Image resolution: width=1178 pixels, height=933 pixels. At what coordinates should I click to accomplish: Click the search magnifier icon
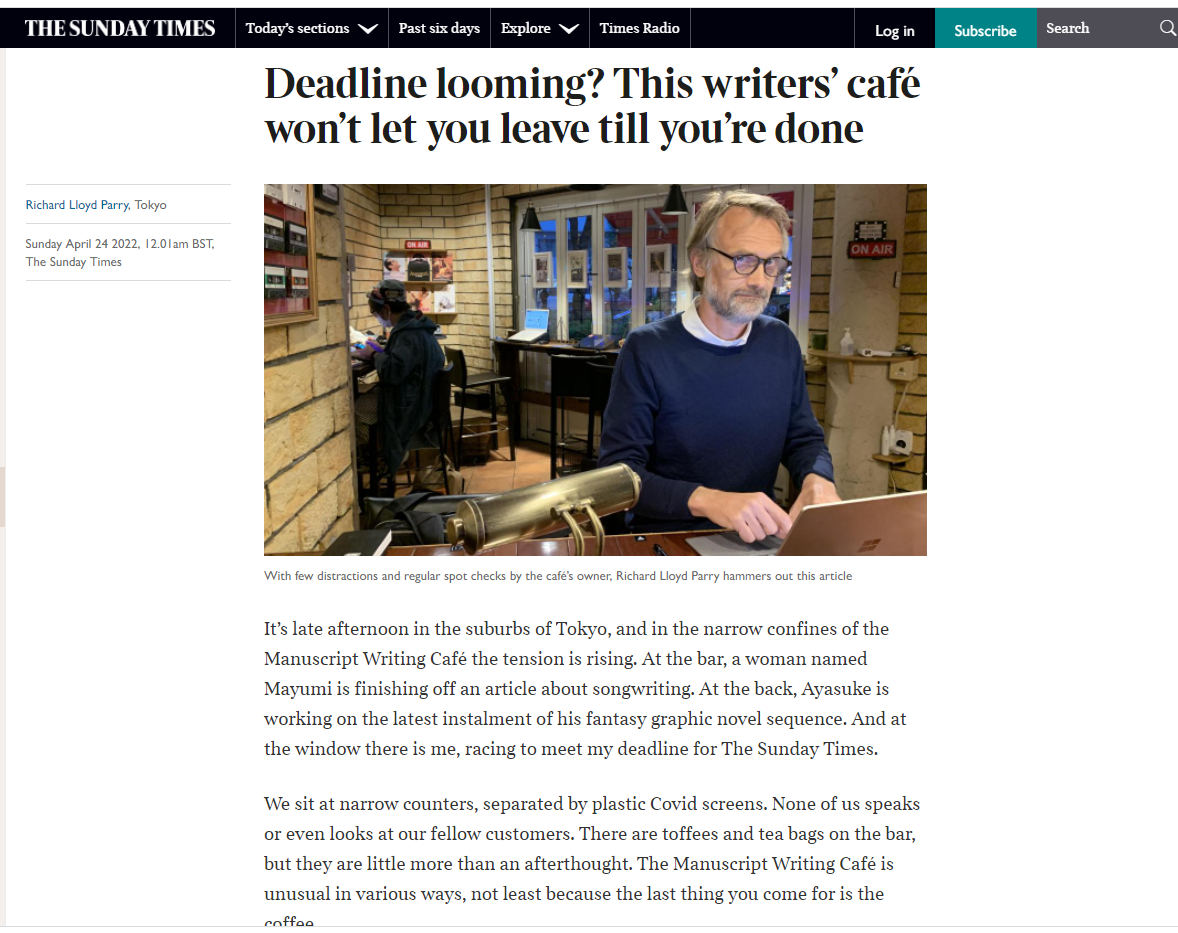[x=1167, y=28]
